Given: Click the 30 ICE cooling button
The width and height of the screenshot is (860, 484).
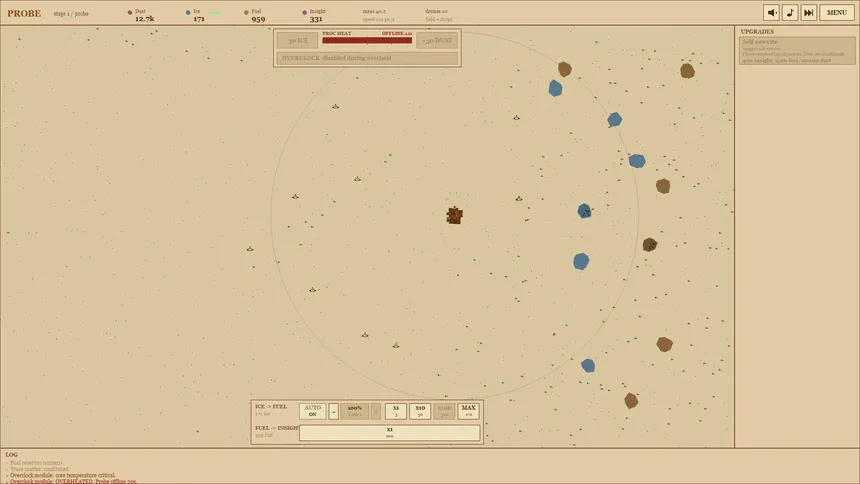Looking at the screenshot, I should 297,41.
